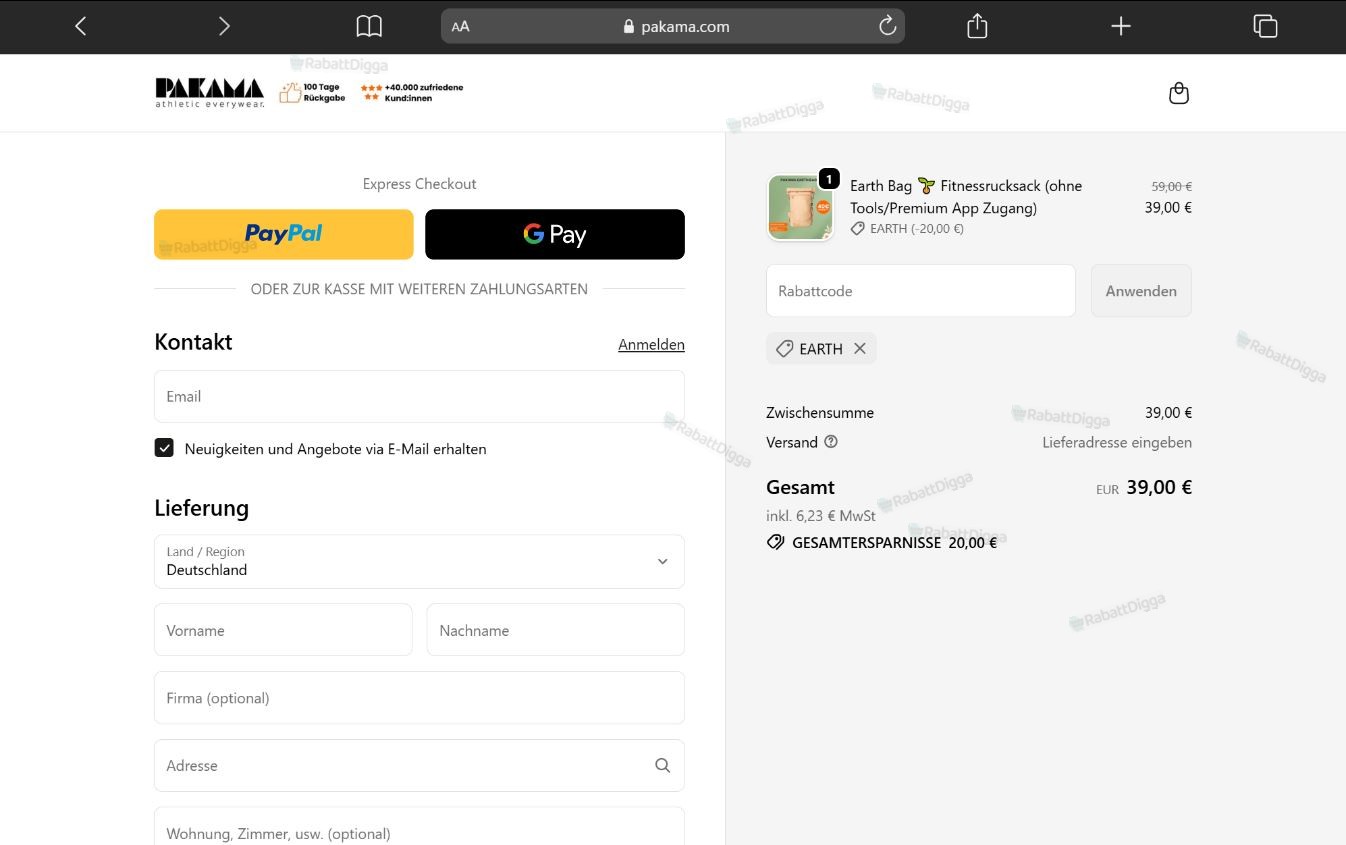Click the GESAMTERSPARNISSE 20,00 € text

coord(894,542)
